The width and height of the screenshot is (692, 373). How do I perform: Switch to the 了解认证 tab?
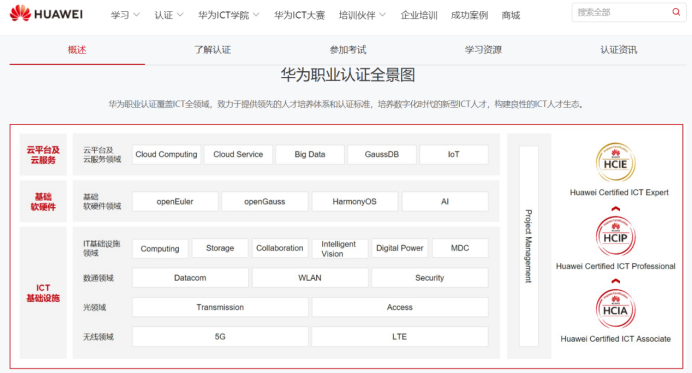click(x=213, y=50)
